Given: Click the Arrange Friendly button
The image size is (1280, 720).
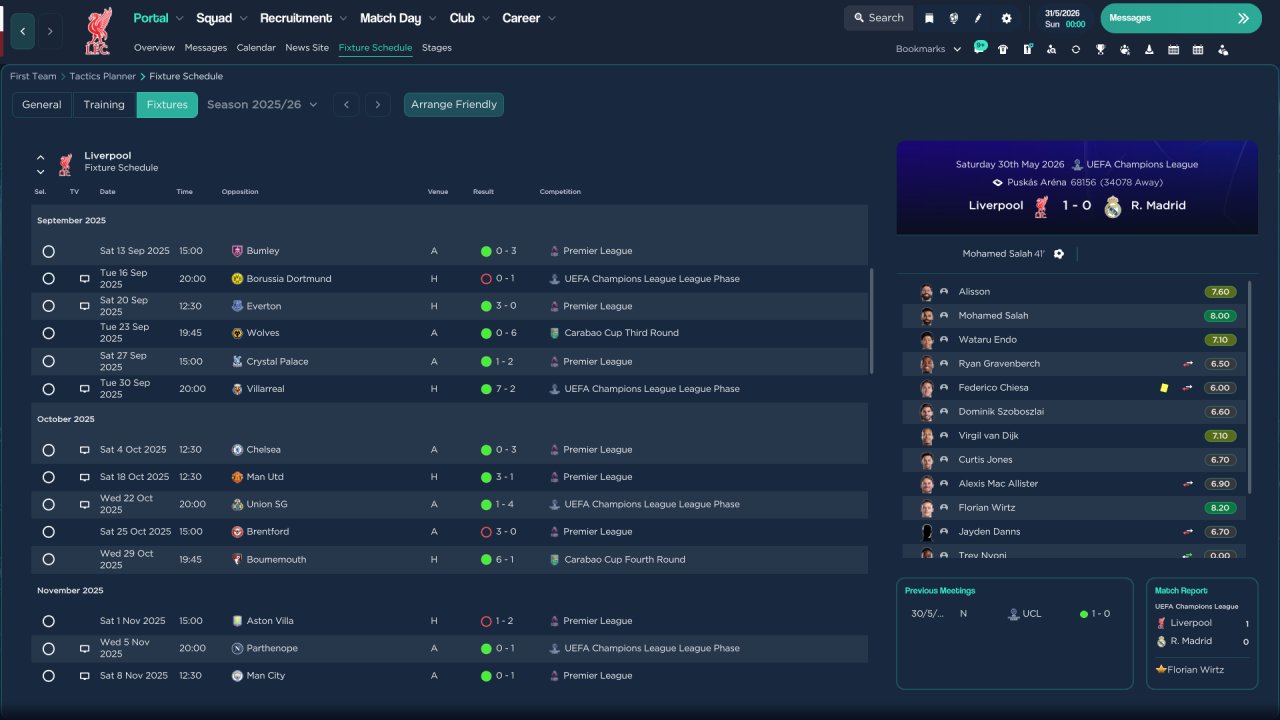Looking at the screenshot, I should [454, 104].
